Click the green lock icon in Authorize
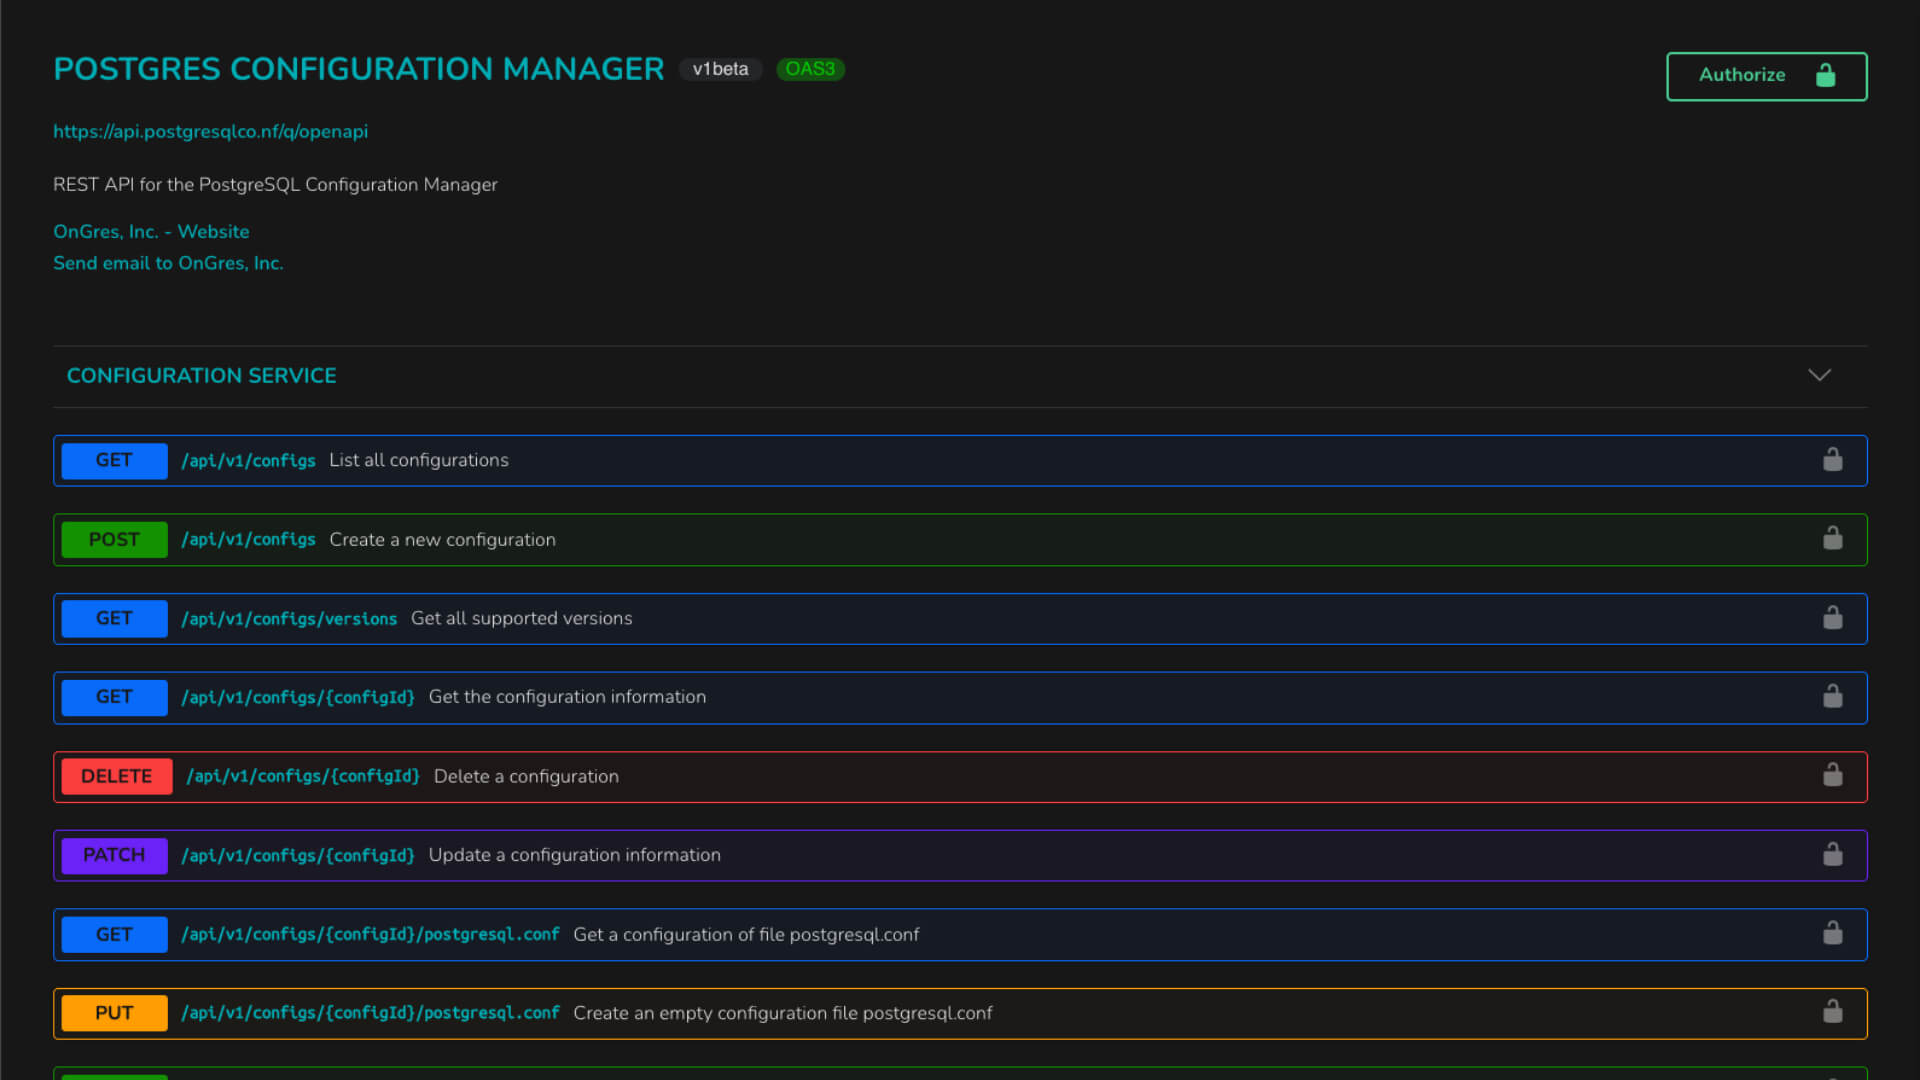1920x1080 pixels. pyautogui.click(x=1826, y=75)
